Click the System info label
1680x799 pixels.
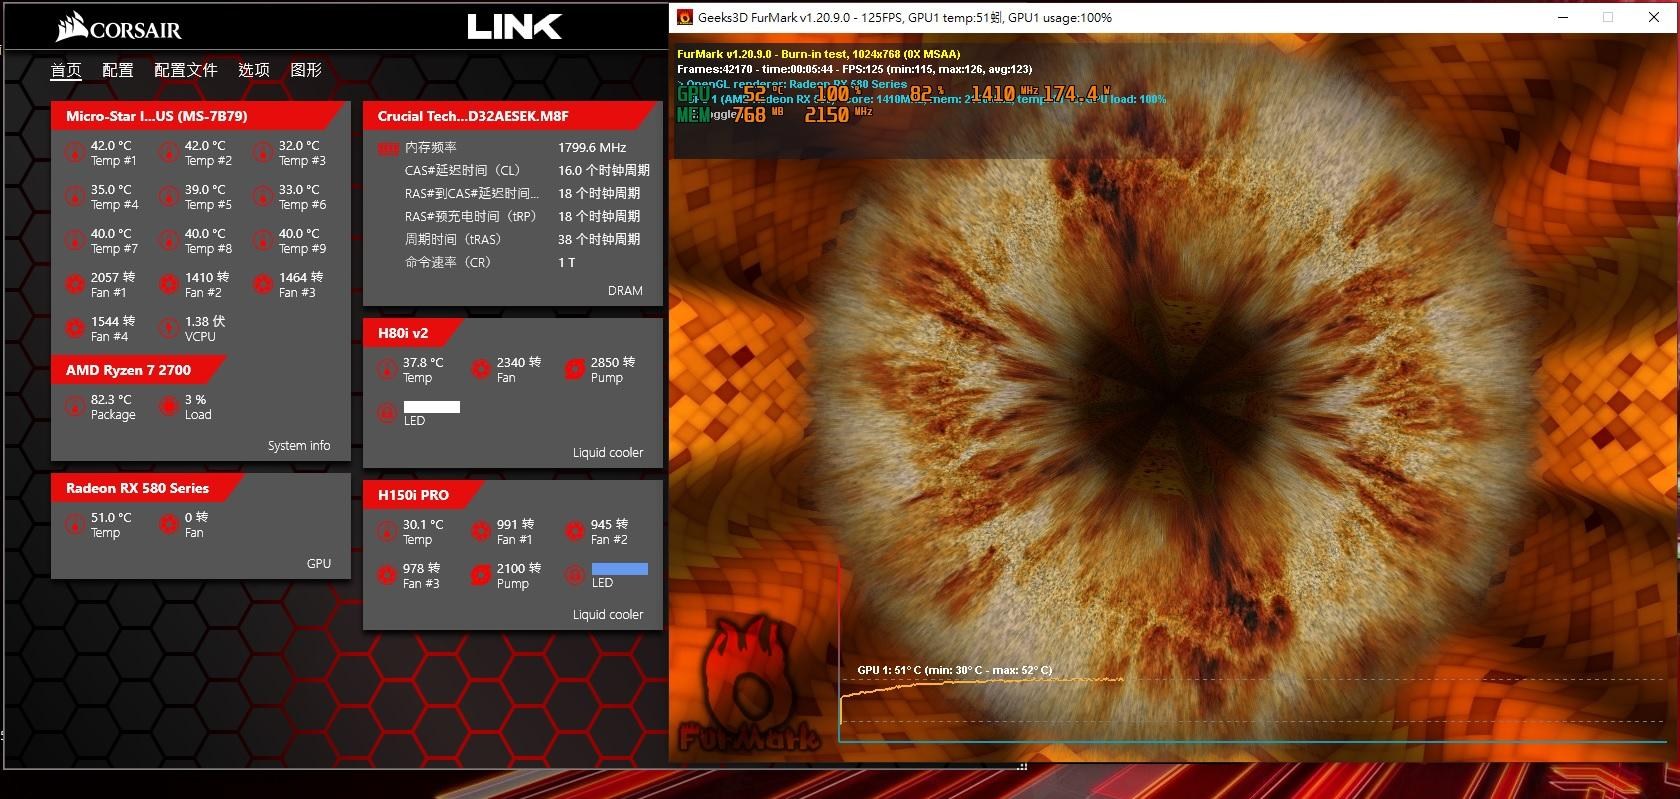point(299,446)
